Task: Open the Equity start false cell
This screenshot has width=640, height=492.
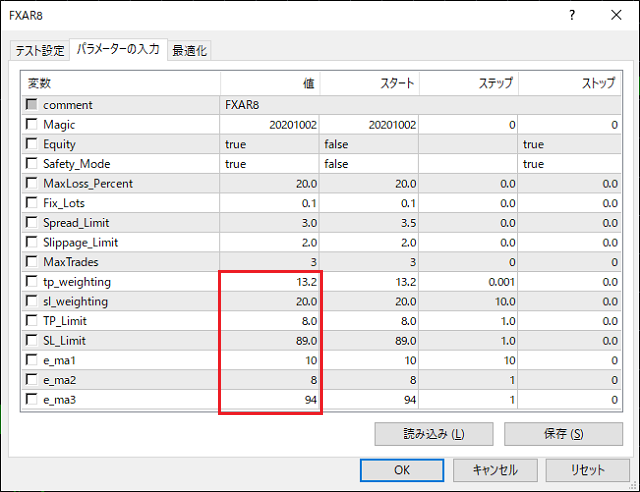Action: point(369,144)
